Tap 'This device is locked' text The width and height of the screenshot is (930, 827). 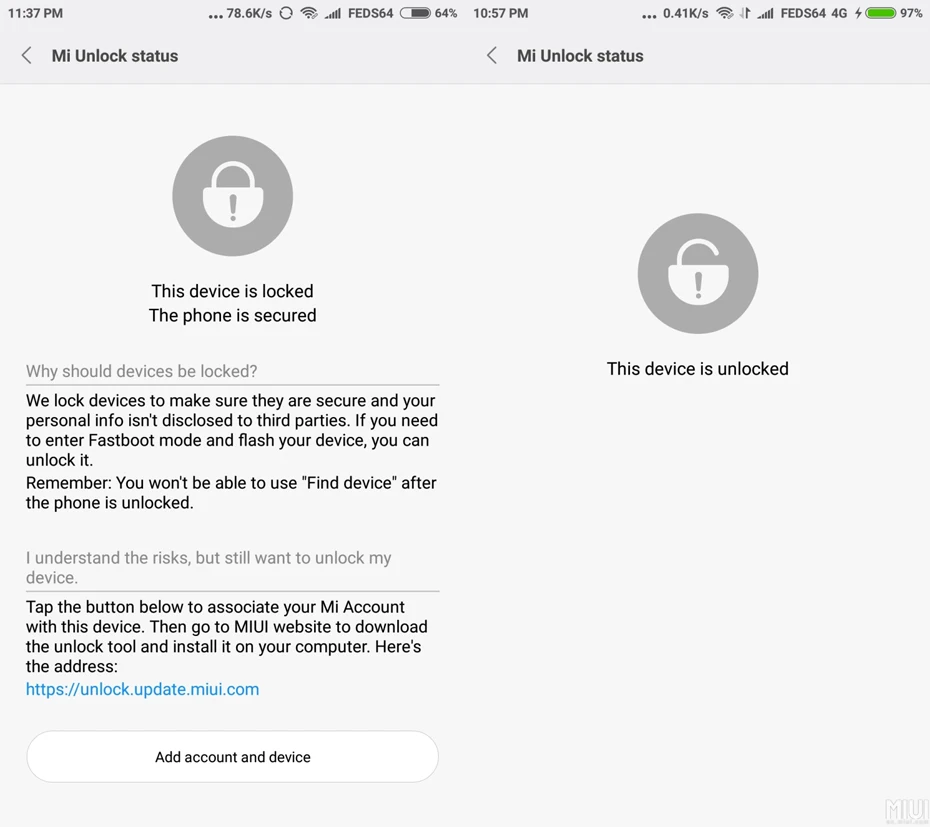232,291
